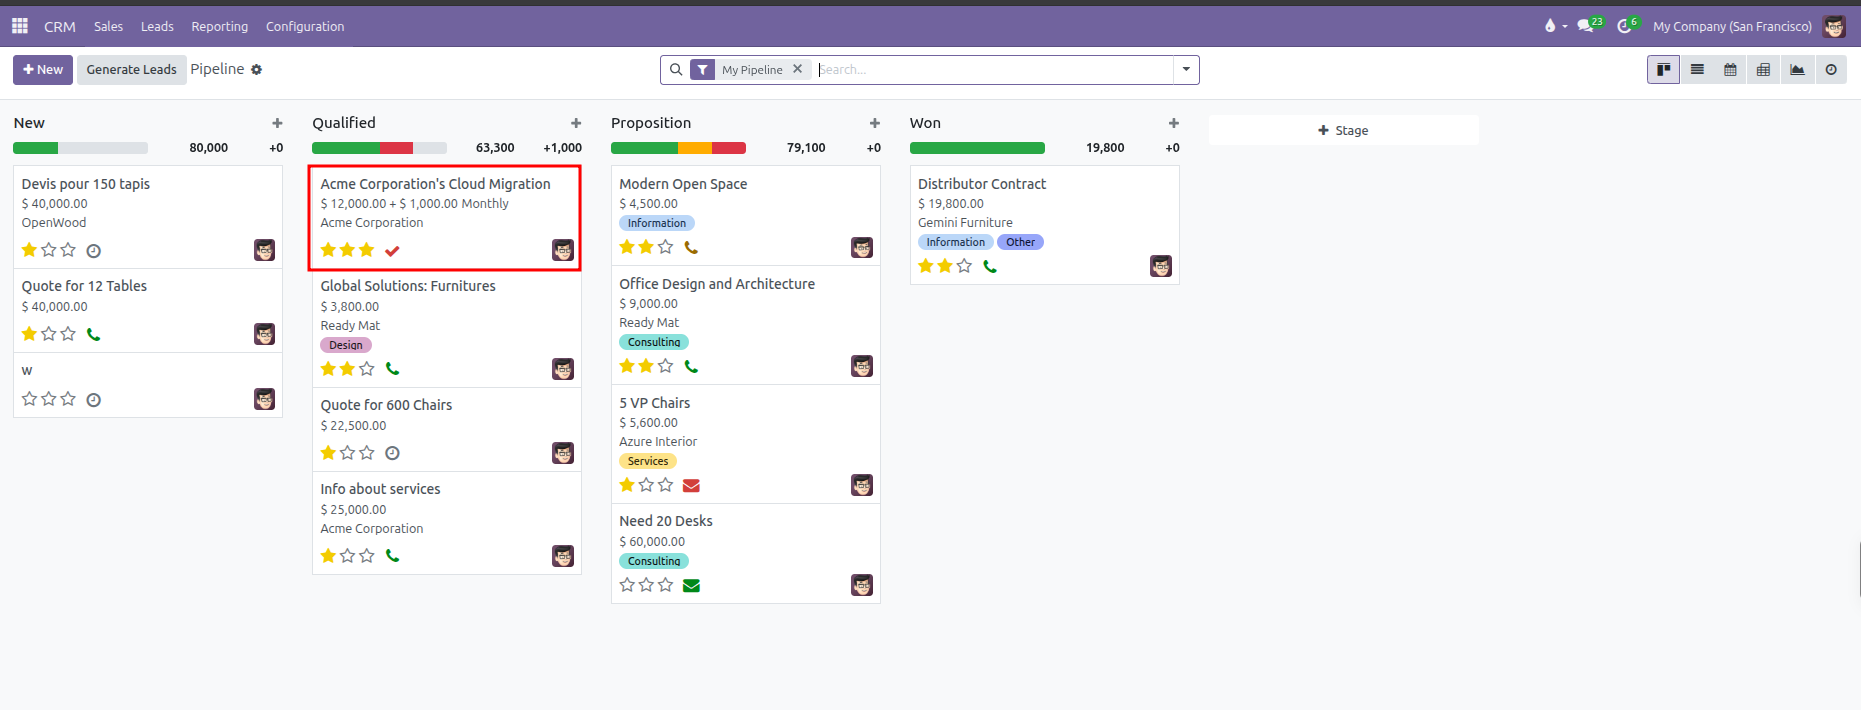The image size is (1861, 710).
Task: Open the Configuration menu
Action: (305, 26)
